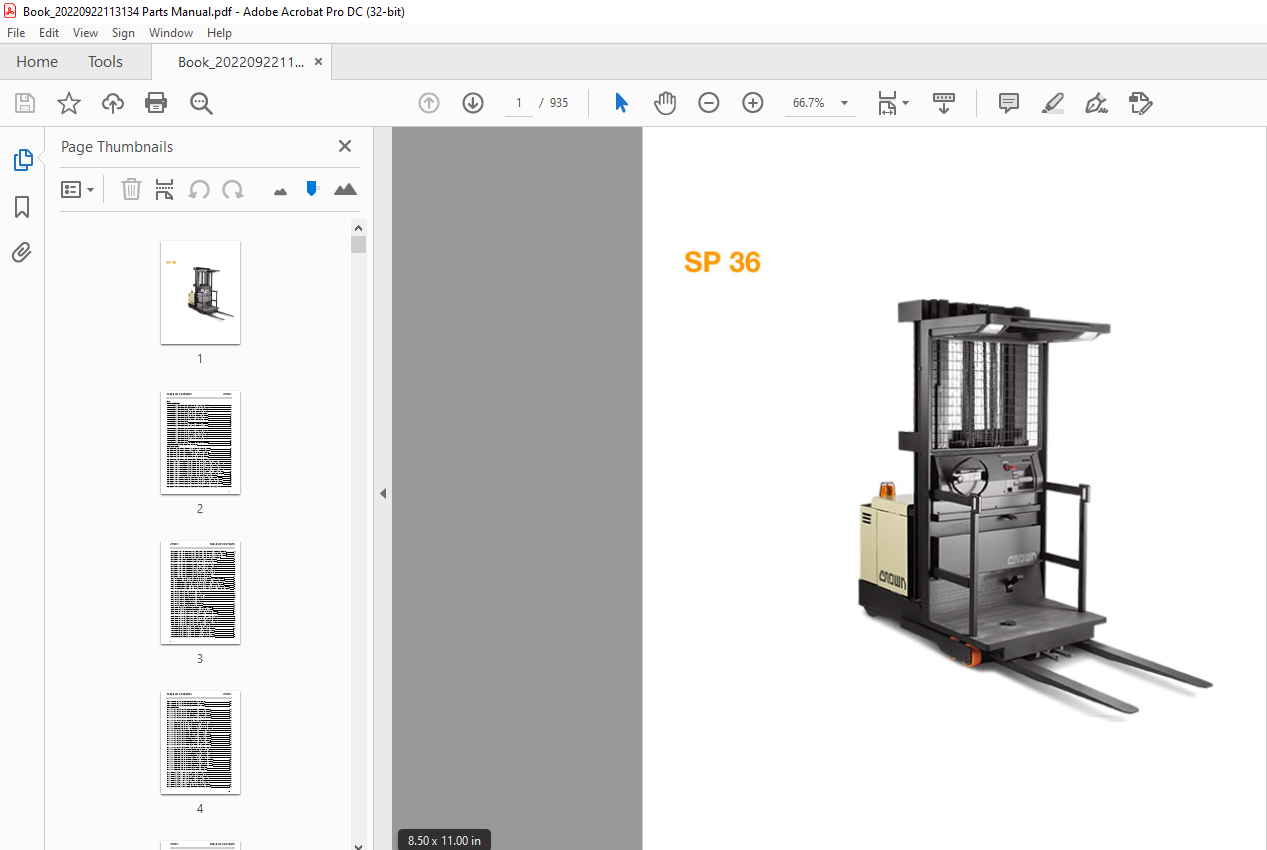Screen dimensions: 1267x850
Task: Print the document using printer icon
Action: [156, 103]
